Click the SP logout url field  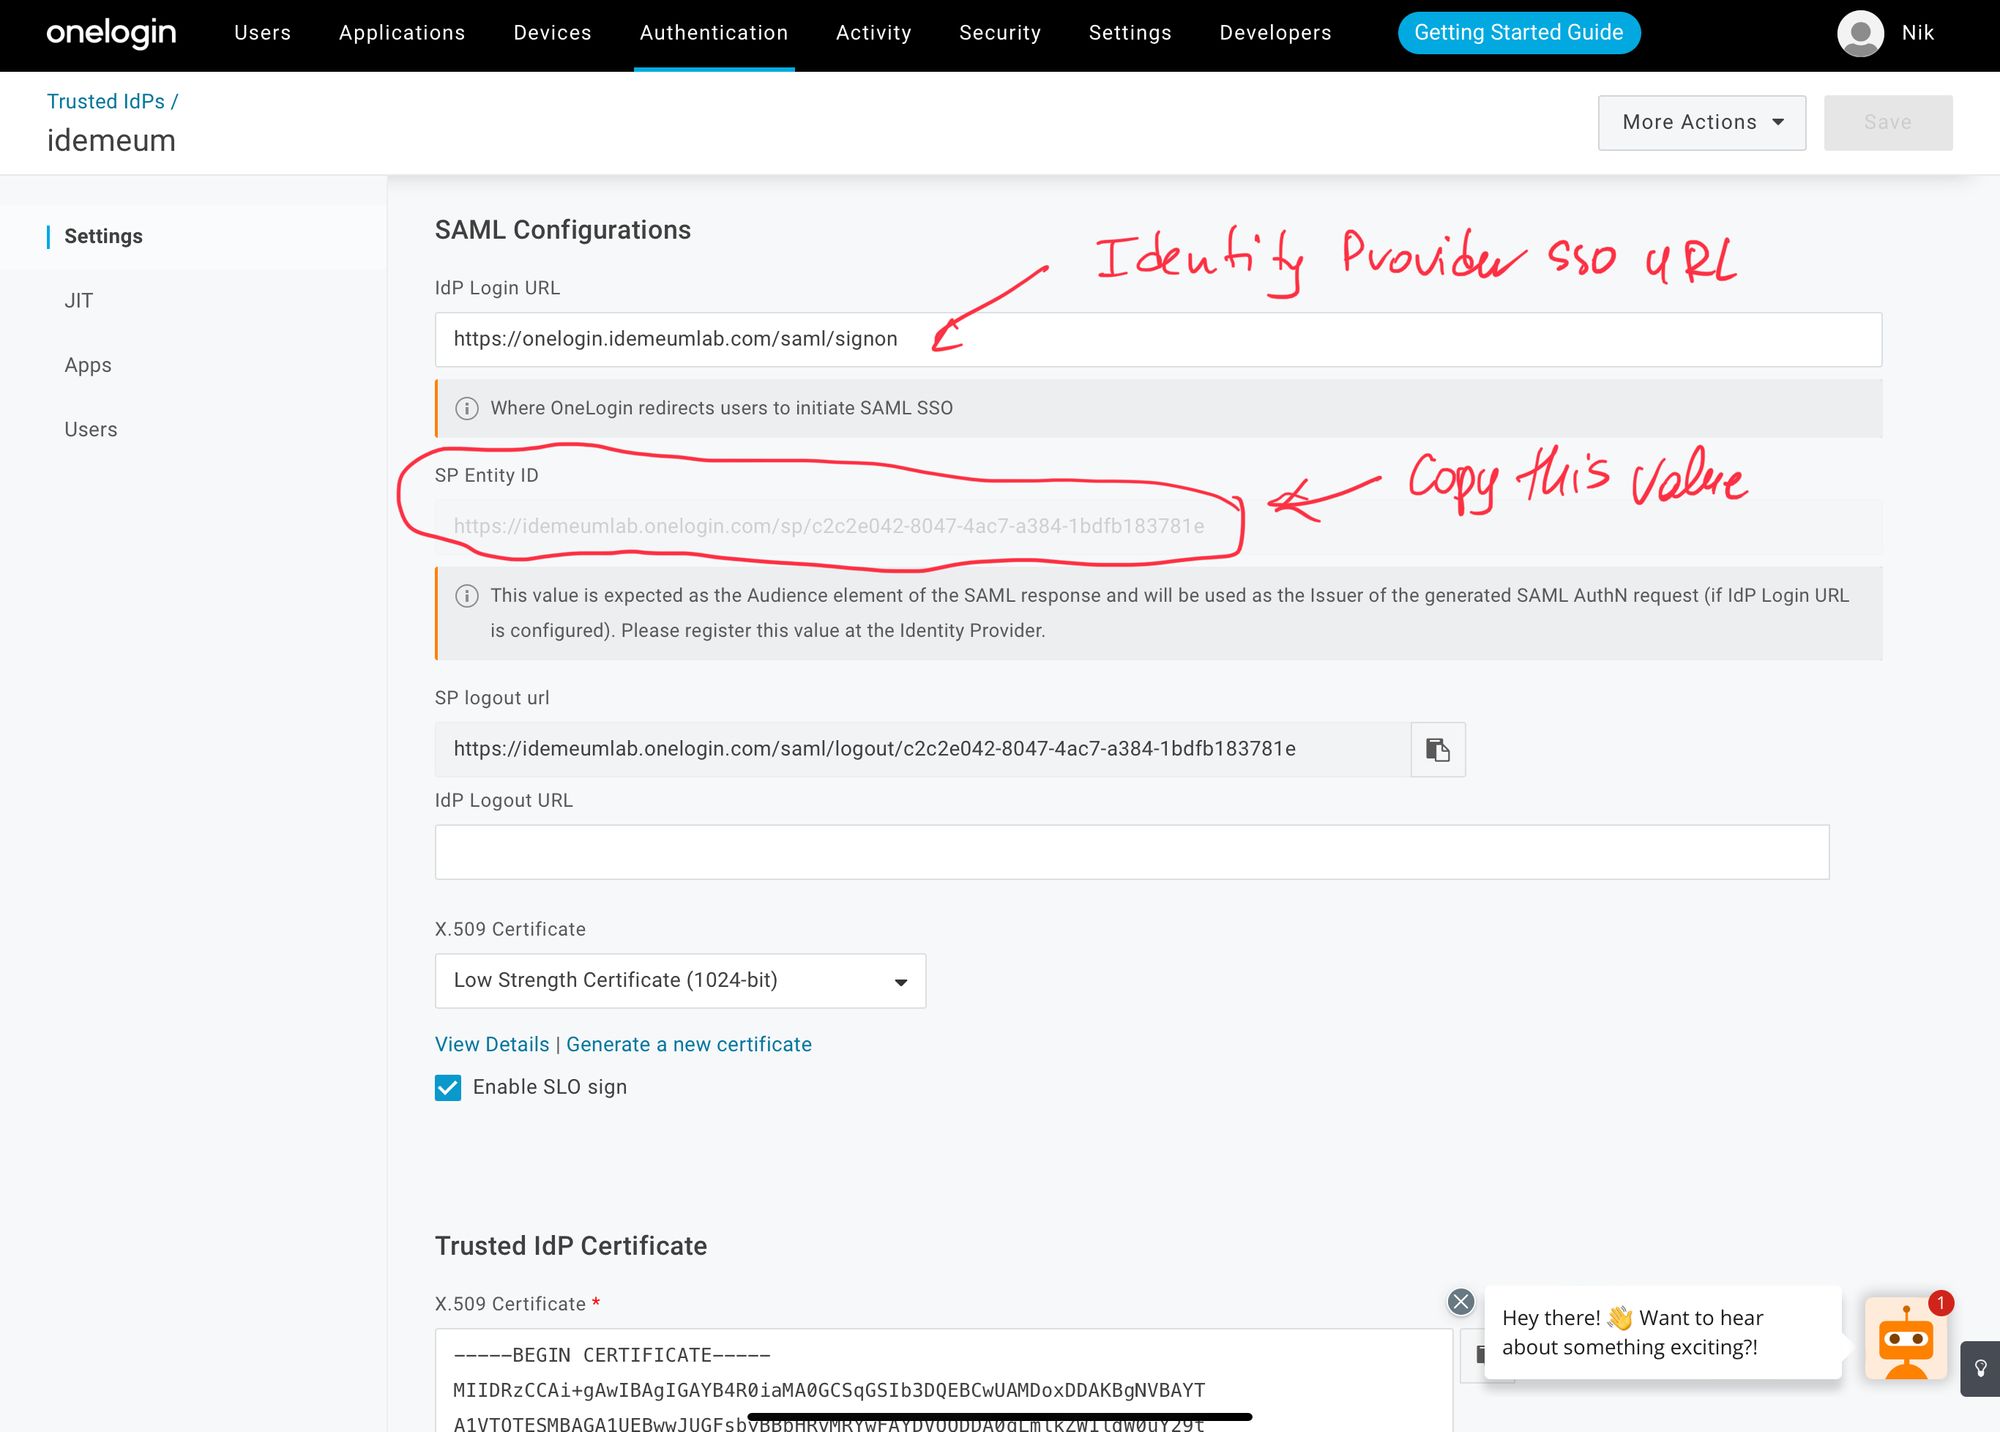coord(923,749)
